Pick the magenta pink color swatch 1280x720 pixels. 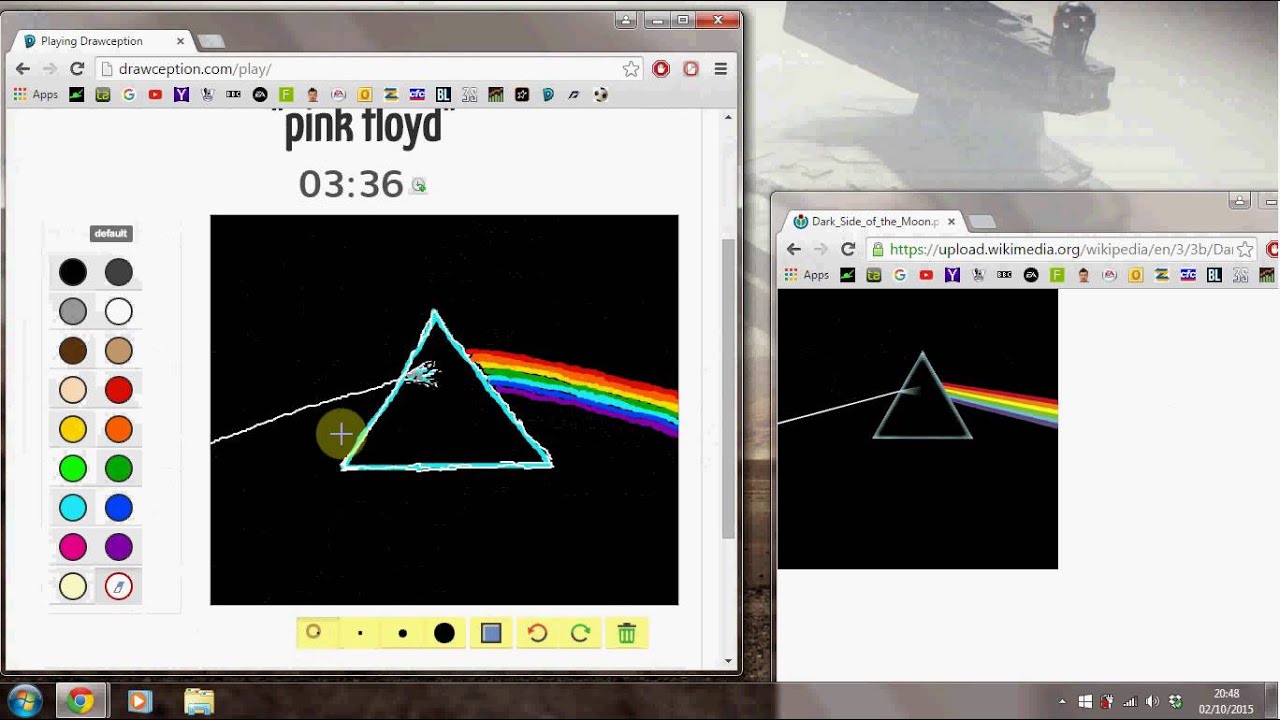(x=73, y=547)
